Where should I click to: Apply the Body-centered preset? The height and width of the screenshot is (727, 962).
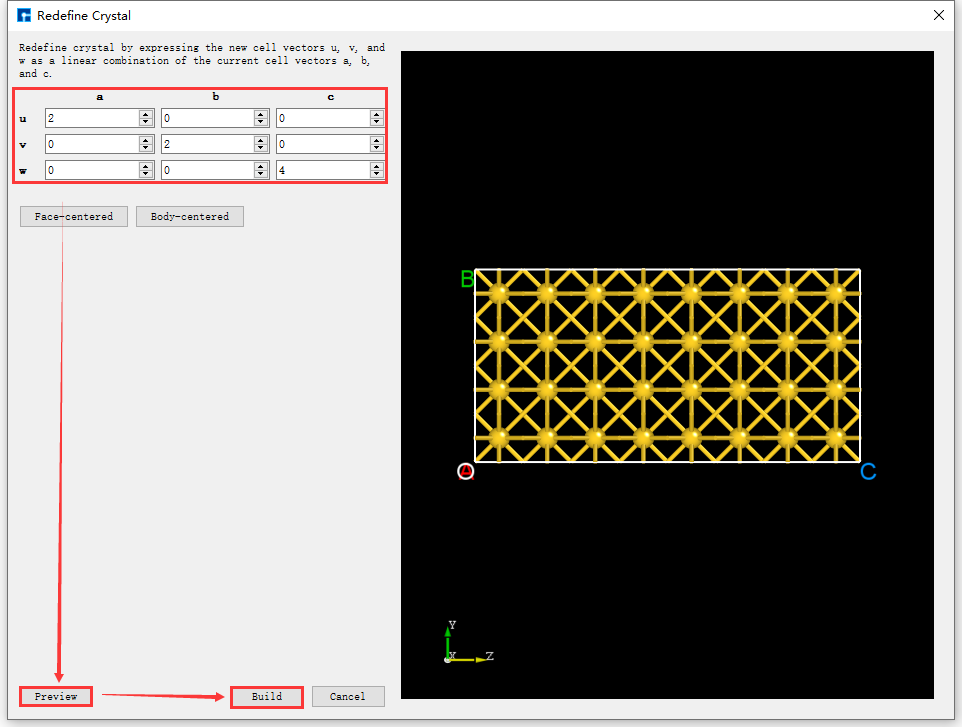pos(189,216)
